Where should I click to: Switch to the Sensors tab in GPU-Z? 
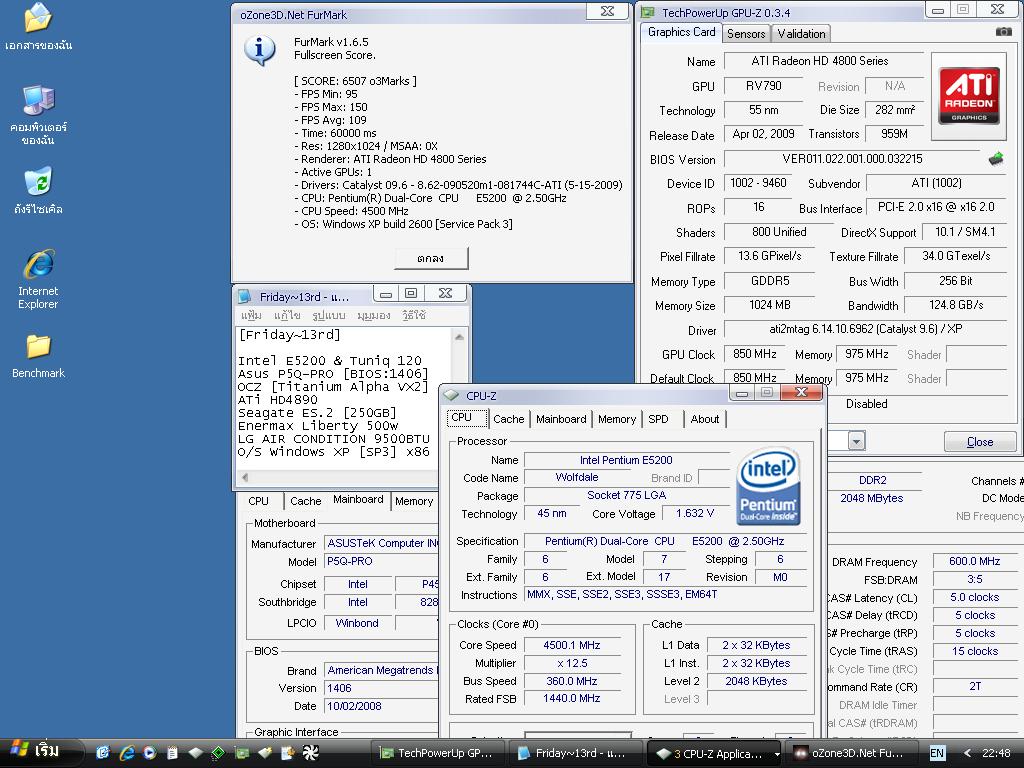746,33
